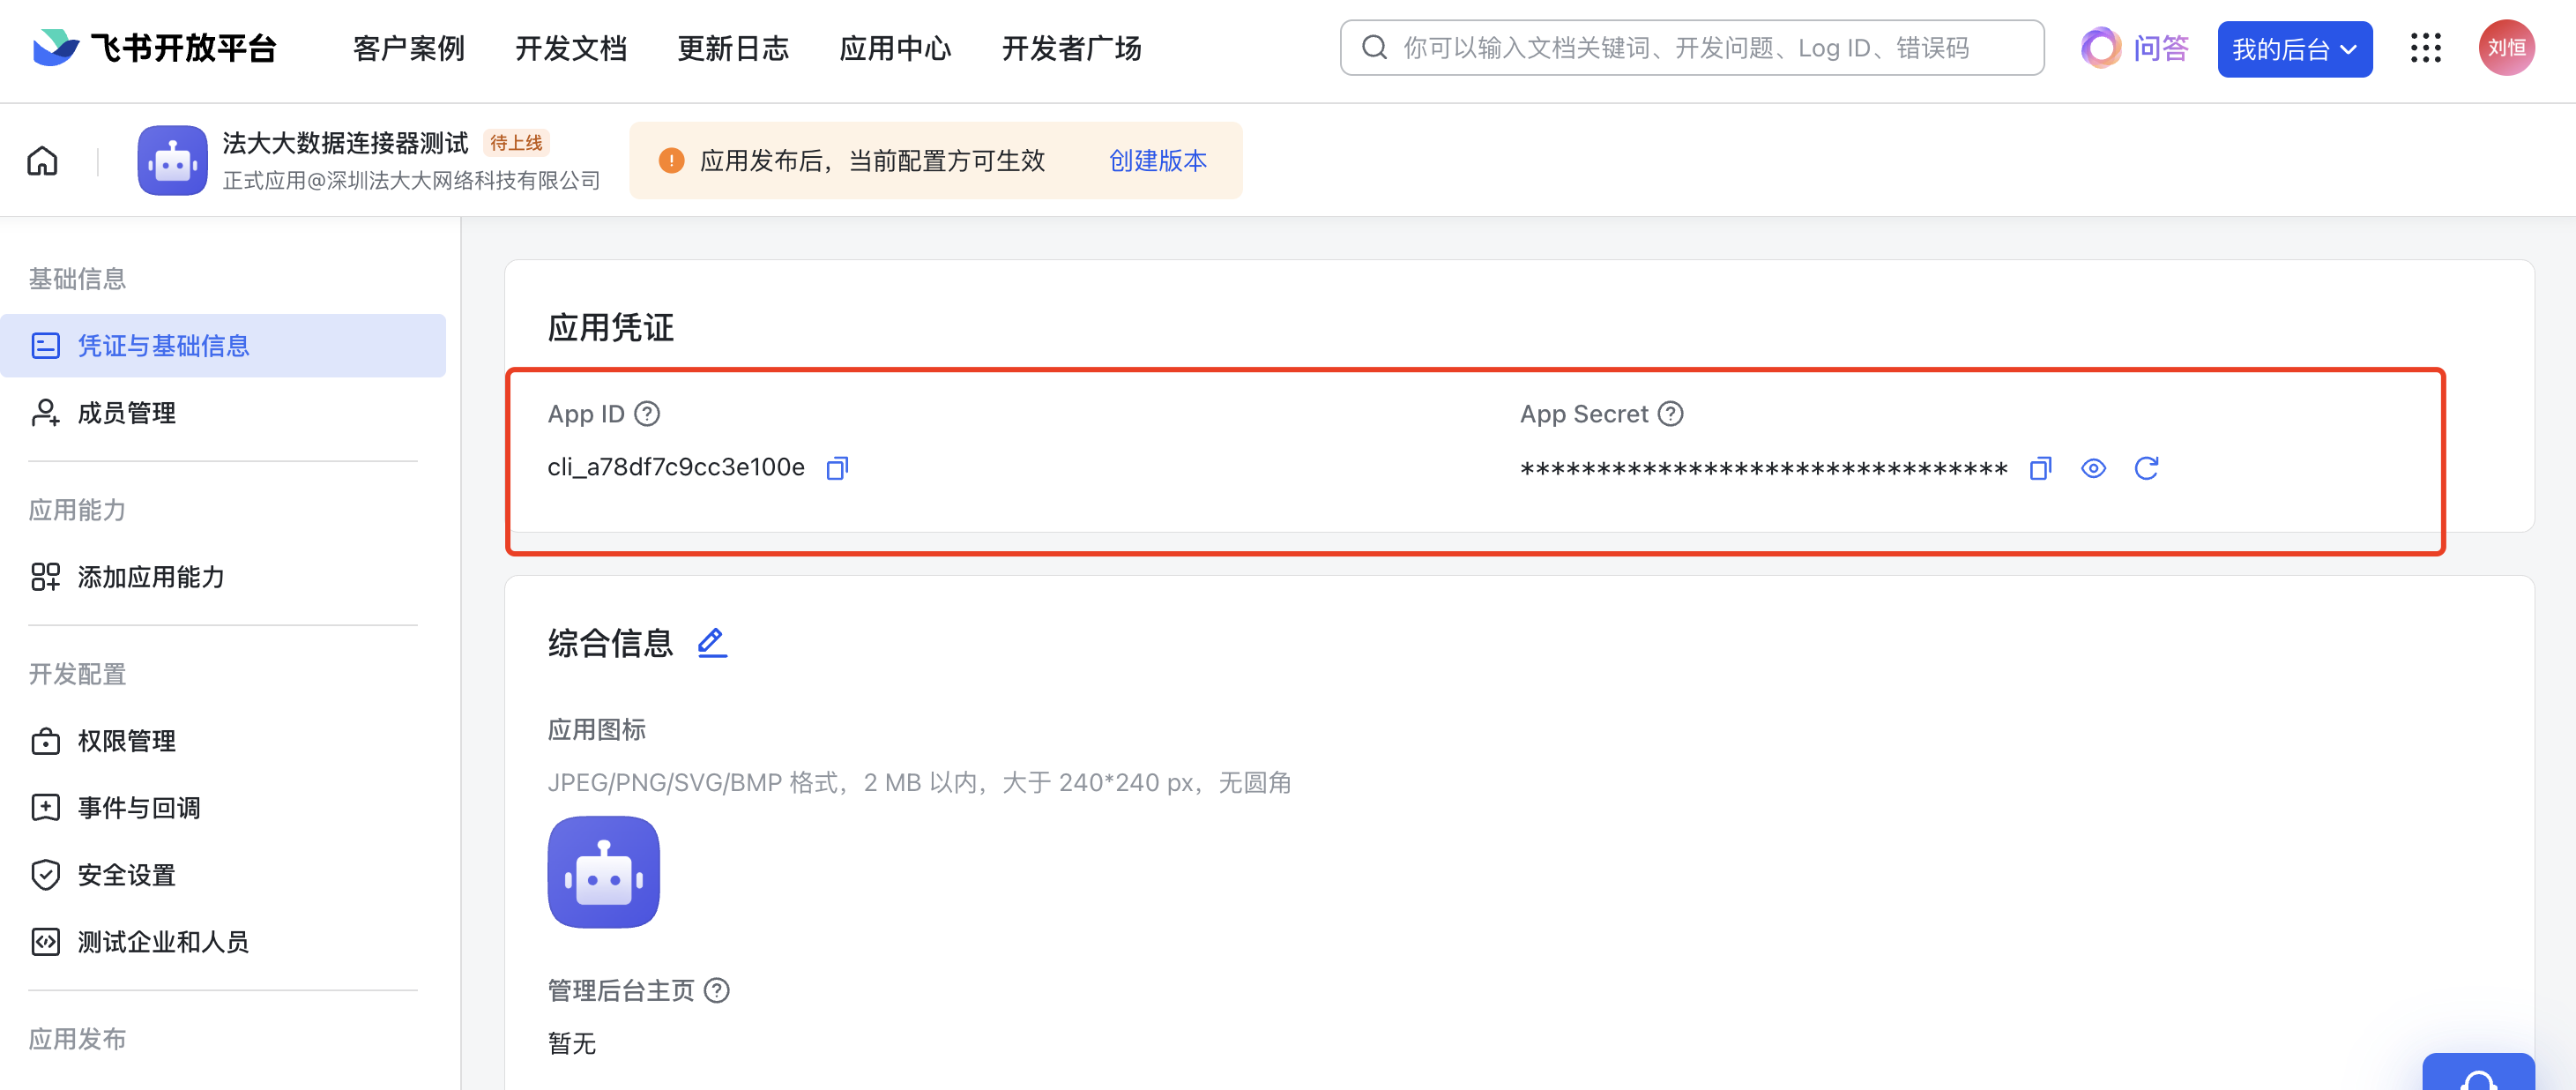Click 正式应用@深圳法大大网络科技有限公司 subtitle
Image resolution: width=2576 pixels, height=1090 pixels.
pos(411,180)
